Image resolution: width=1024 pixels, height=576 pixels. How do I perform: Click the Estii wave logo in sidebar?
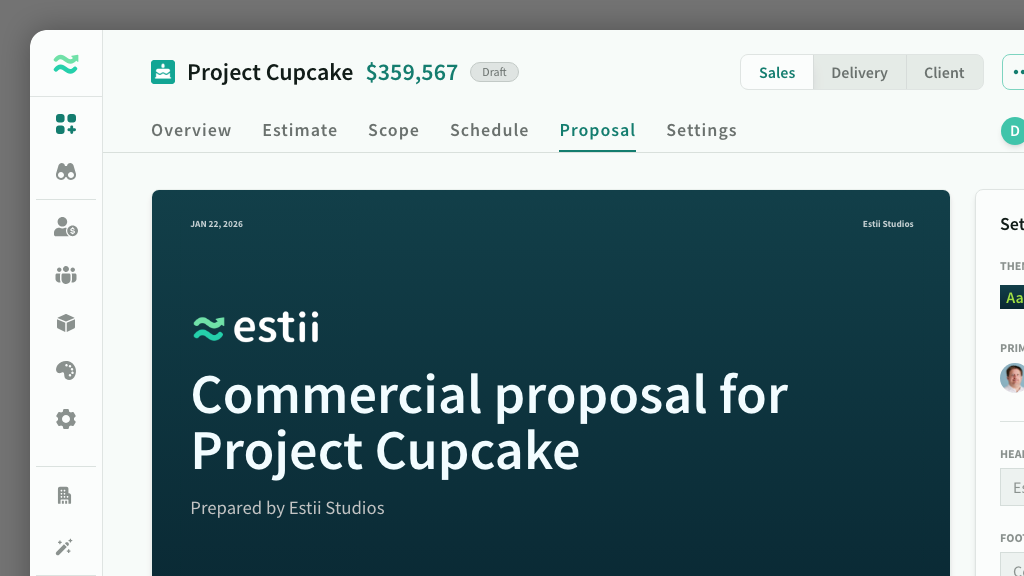(x=66, y=65)
